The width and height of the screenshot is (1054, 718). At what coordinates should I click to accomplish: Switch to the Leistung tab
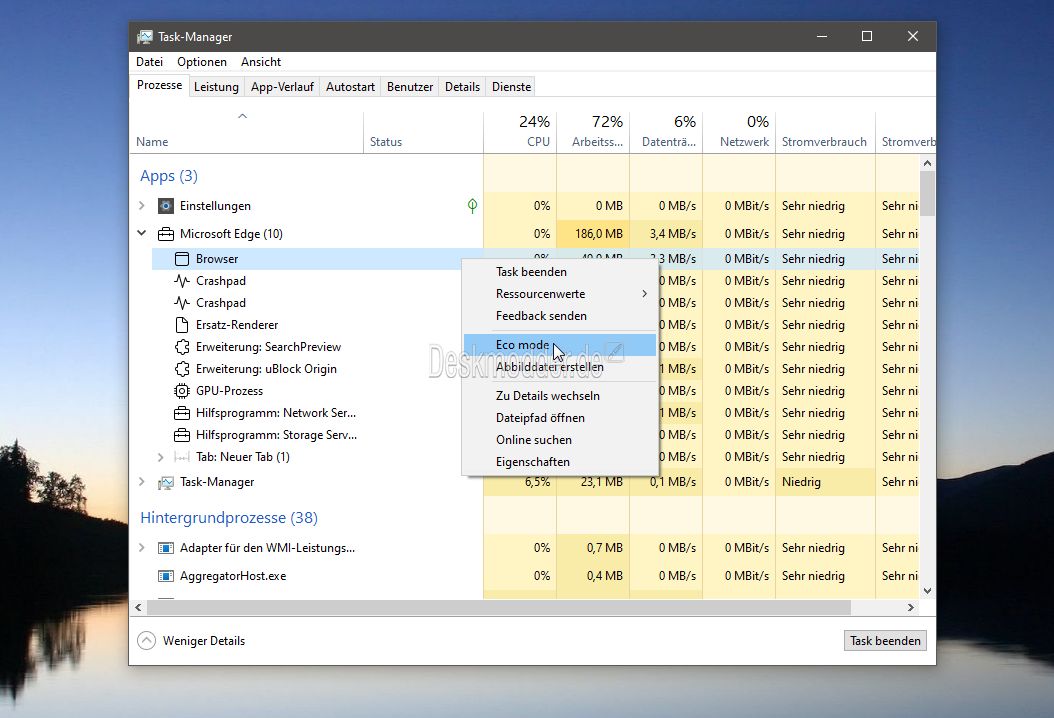coord(216,87)
